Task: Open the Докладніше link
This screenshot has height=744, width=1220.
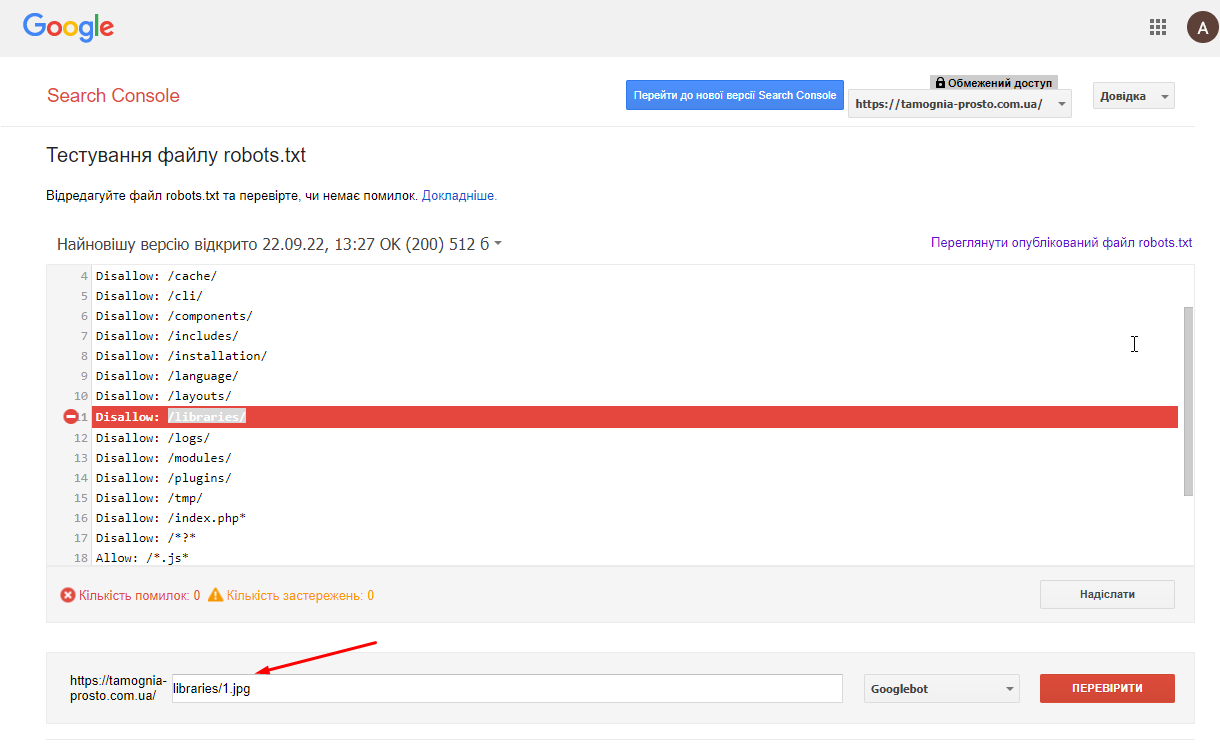Action: pyautogui.click(x=459, y=196)
